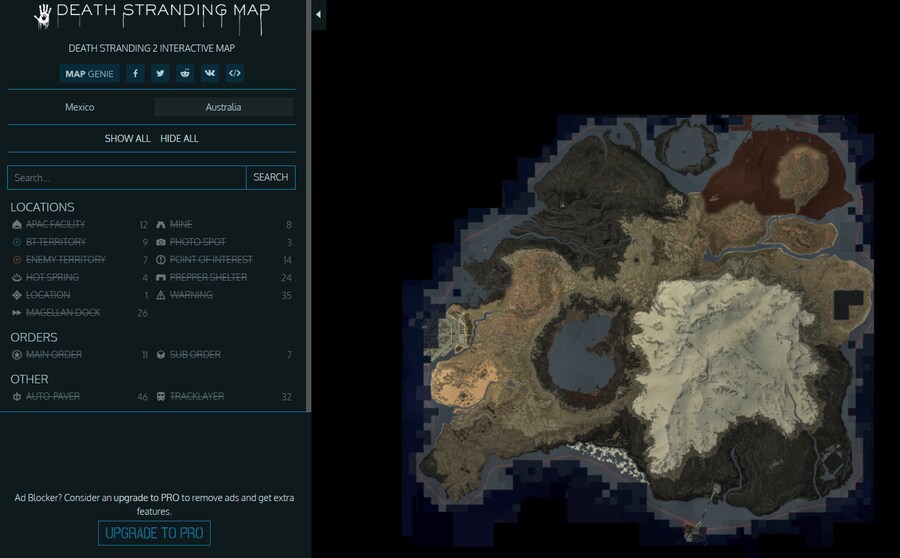Click the upgrade to PRO text link

pos(146,498)
